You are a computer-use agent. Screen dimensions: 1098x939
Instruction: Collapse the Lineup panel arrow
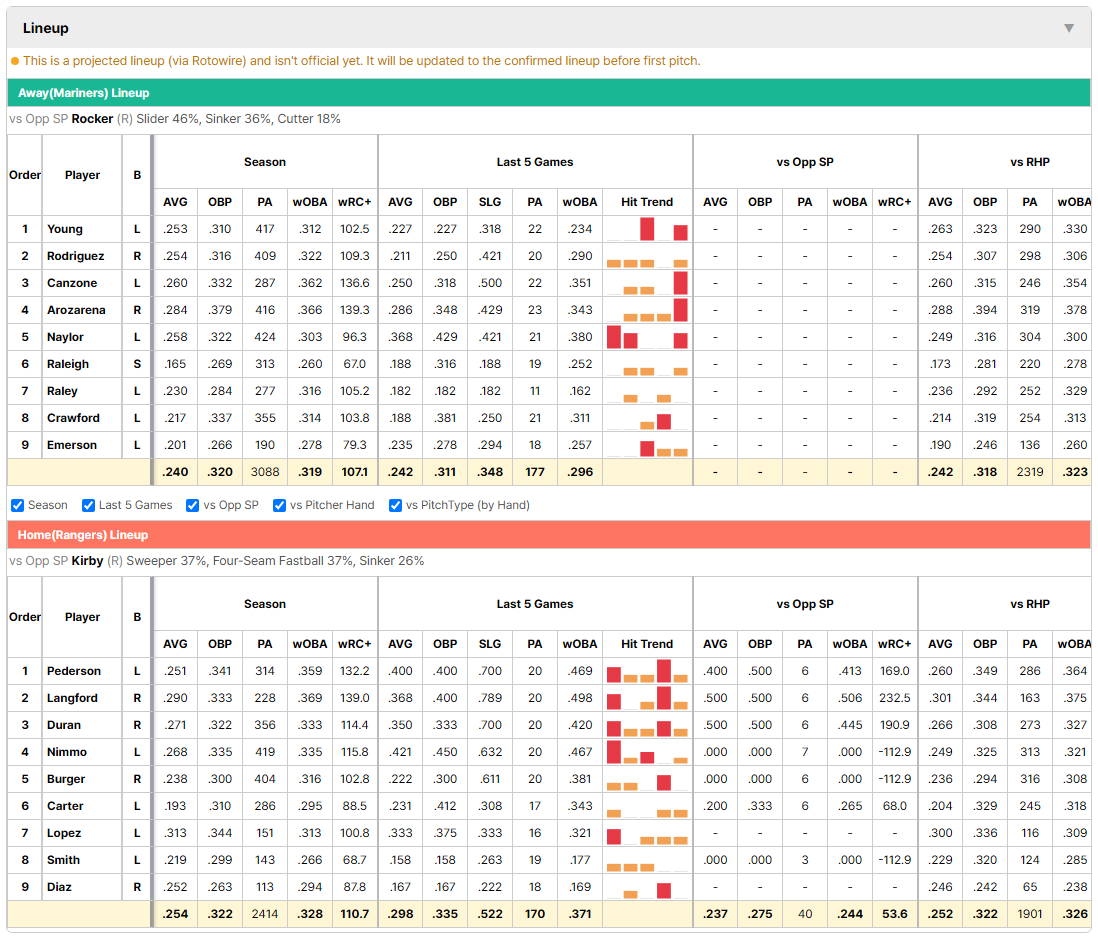pos(1069,28)
